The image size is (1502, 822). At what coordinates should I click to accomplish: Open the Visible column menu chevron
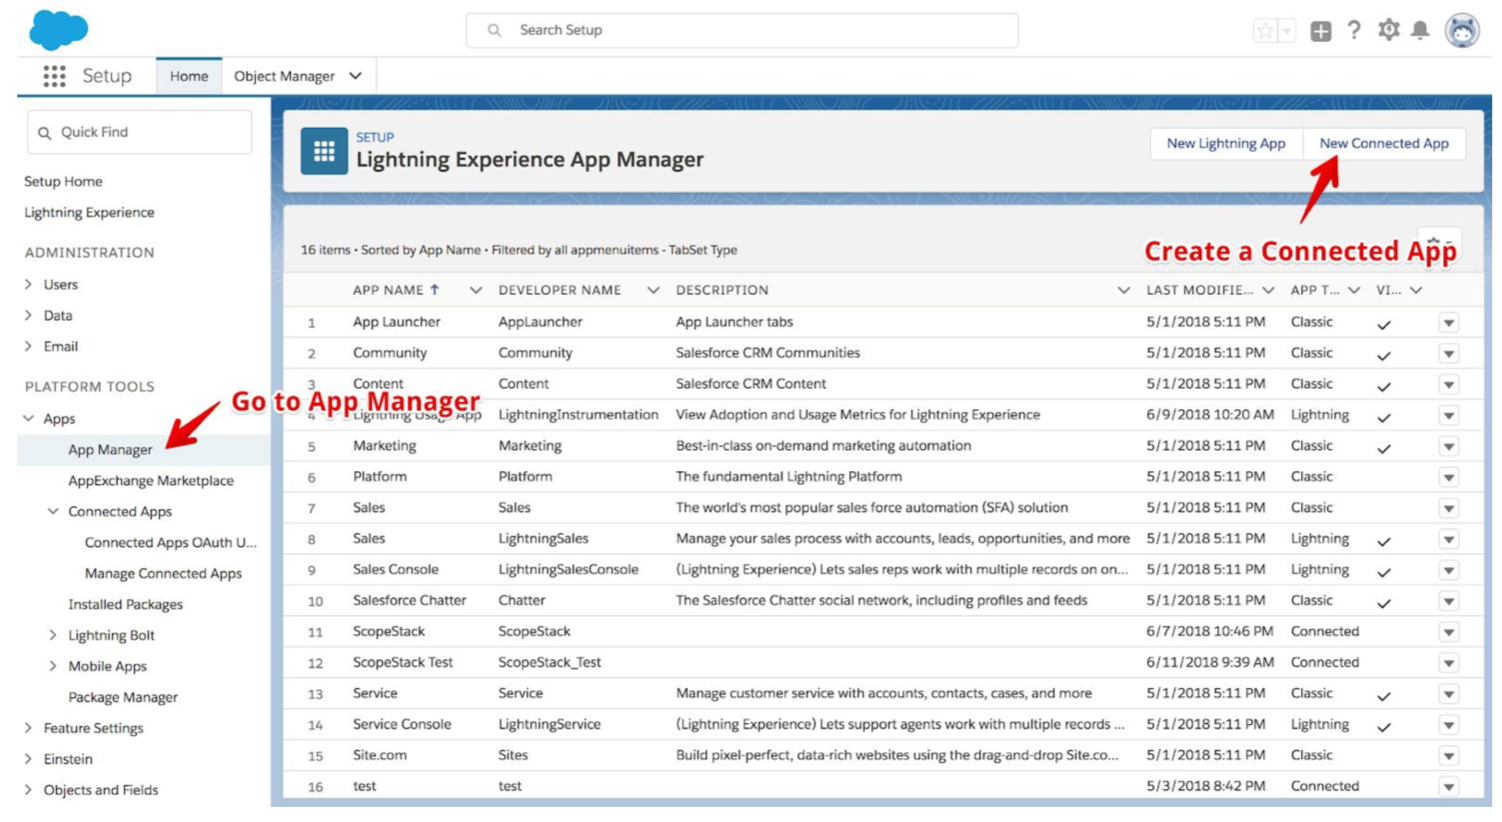pos(1416,290)
